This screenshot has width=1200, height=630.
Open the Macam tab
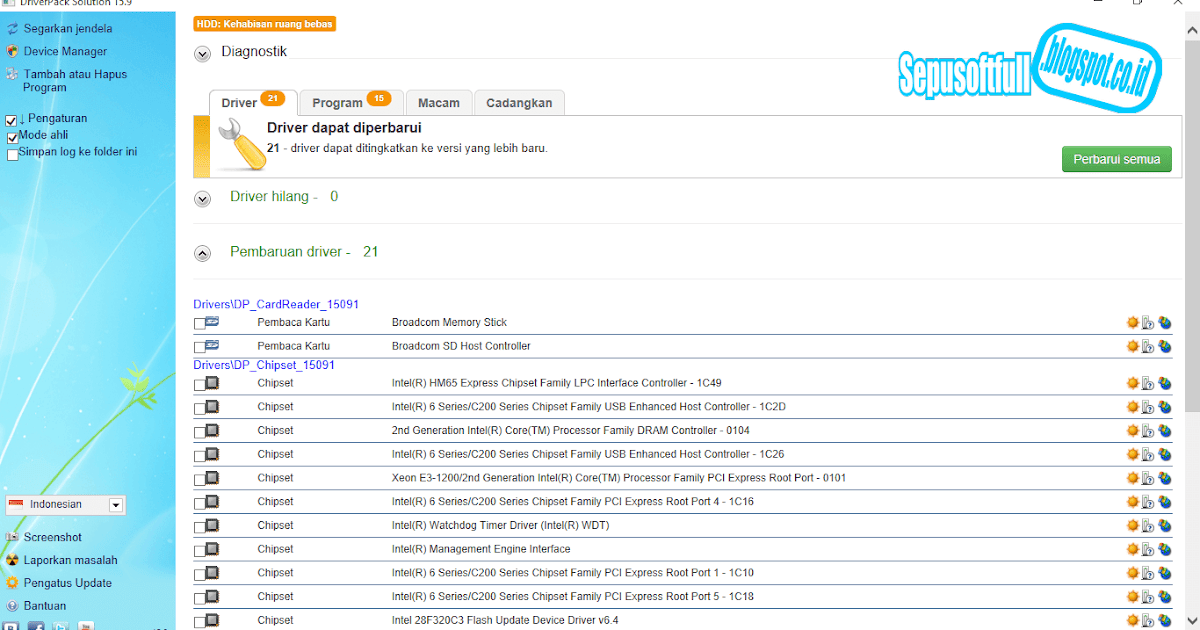point(439,102)
